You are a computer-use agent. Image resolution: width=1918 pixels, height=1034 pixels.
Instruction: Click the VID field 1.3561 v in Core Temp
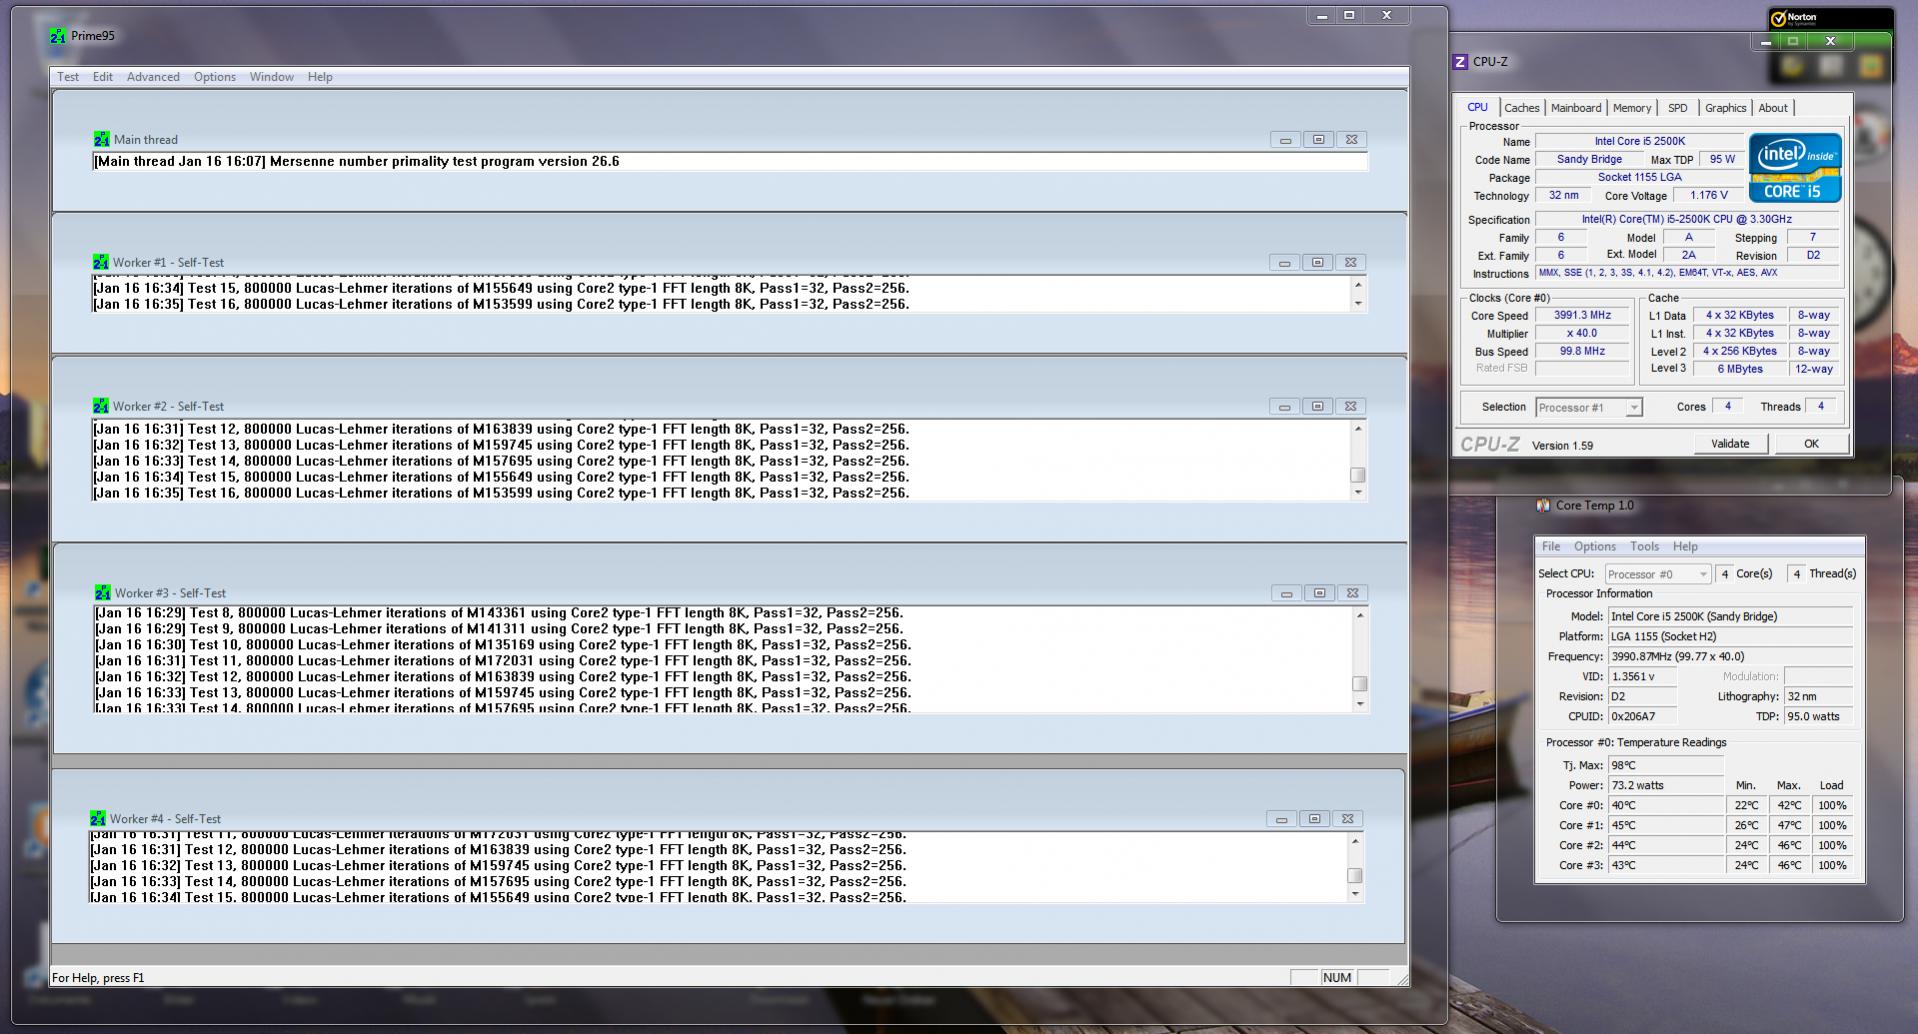pyautogui.click(x=1642, y=677)
